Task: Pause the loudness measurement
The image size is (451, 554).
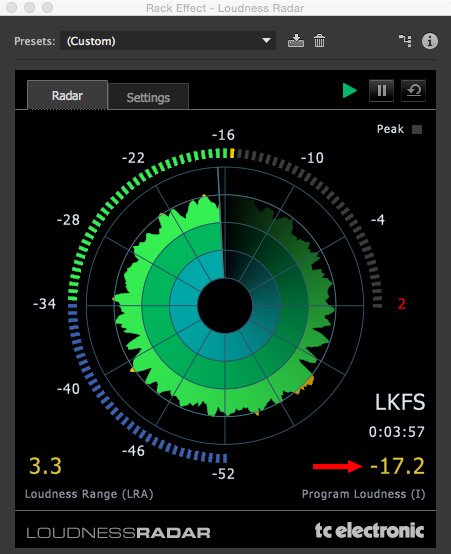Action: coord(381,91)
